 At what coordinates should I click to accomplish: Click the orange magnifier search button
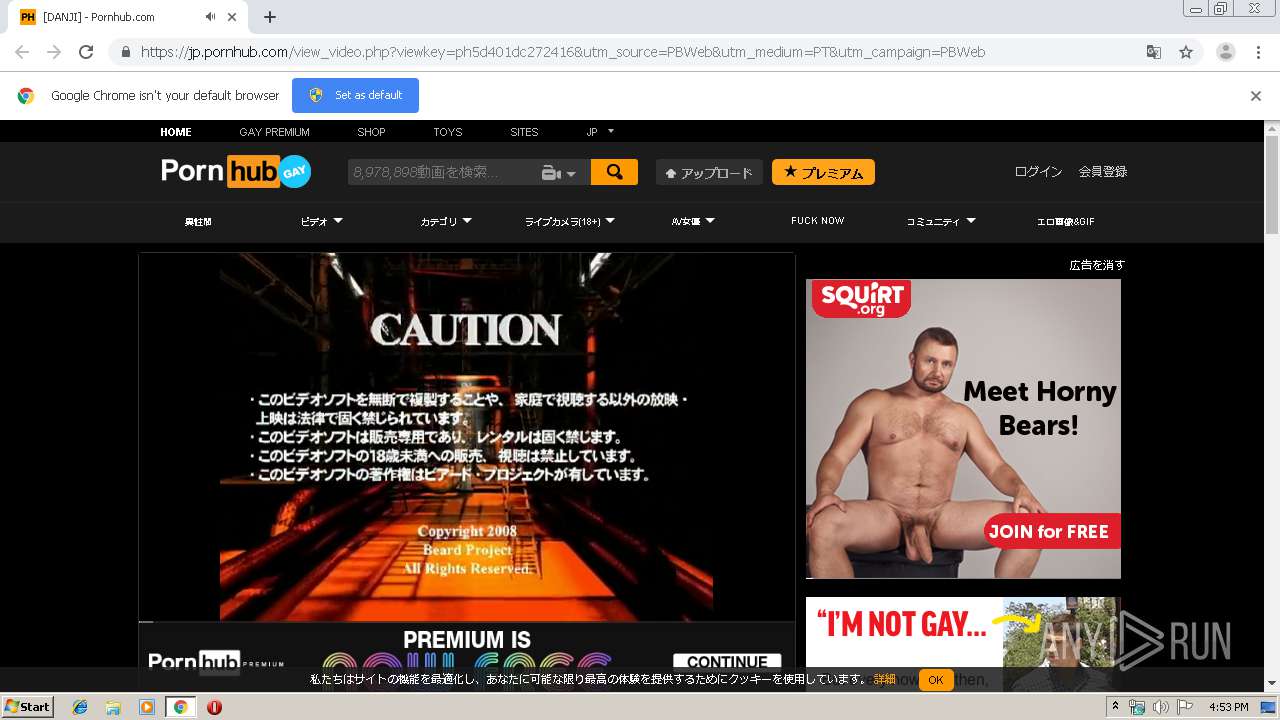(614, 172)
